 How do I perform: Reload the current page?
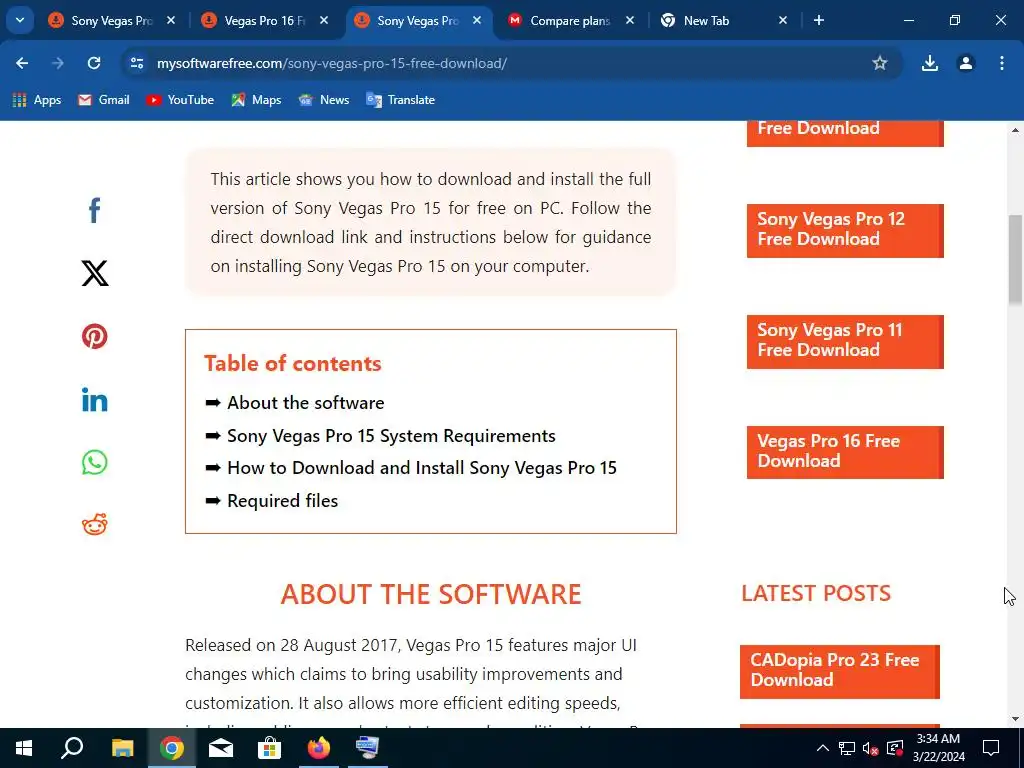[94, 63]
